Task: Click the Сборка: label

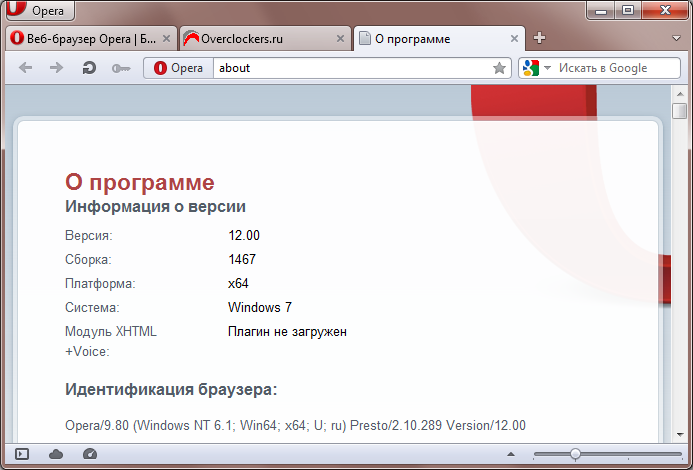Action: click(88, 259)
